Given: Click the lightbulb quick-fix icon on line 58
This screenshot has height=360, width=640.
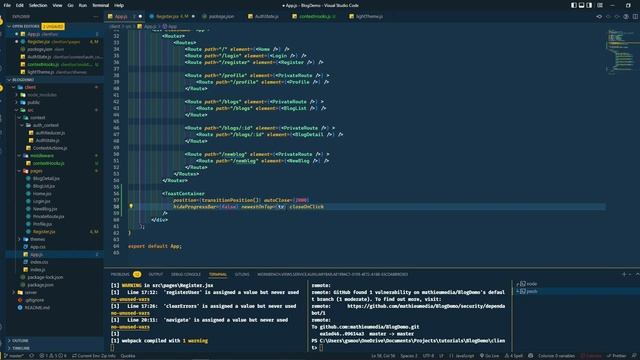Looking at the screenshot, I should pyautogui.click(x=131, y=206).
